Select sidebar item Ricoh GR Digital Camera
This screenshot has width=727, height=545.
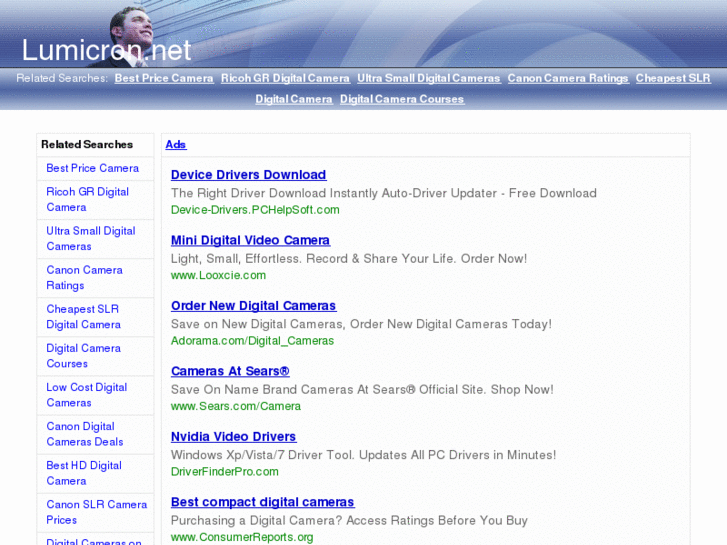(88, 199)
